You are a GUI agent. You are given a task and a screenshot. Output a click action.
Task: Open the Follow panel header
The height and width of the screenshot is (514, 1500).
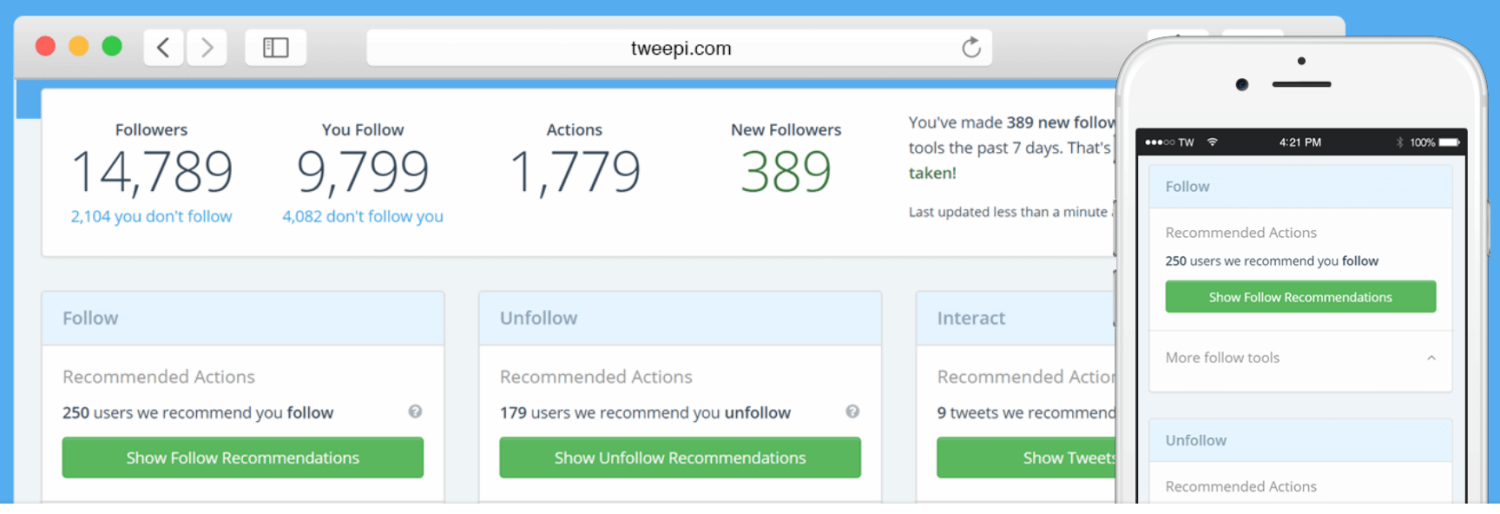(242, 318)
